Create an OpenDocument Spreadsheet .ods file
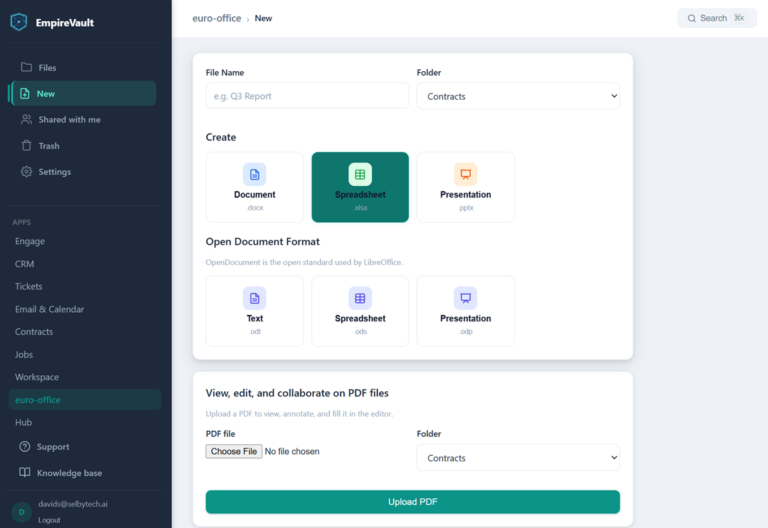The image size is (768, 528). click(x=360, y=311)
